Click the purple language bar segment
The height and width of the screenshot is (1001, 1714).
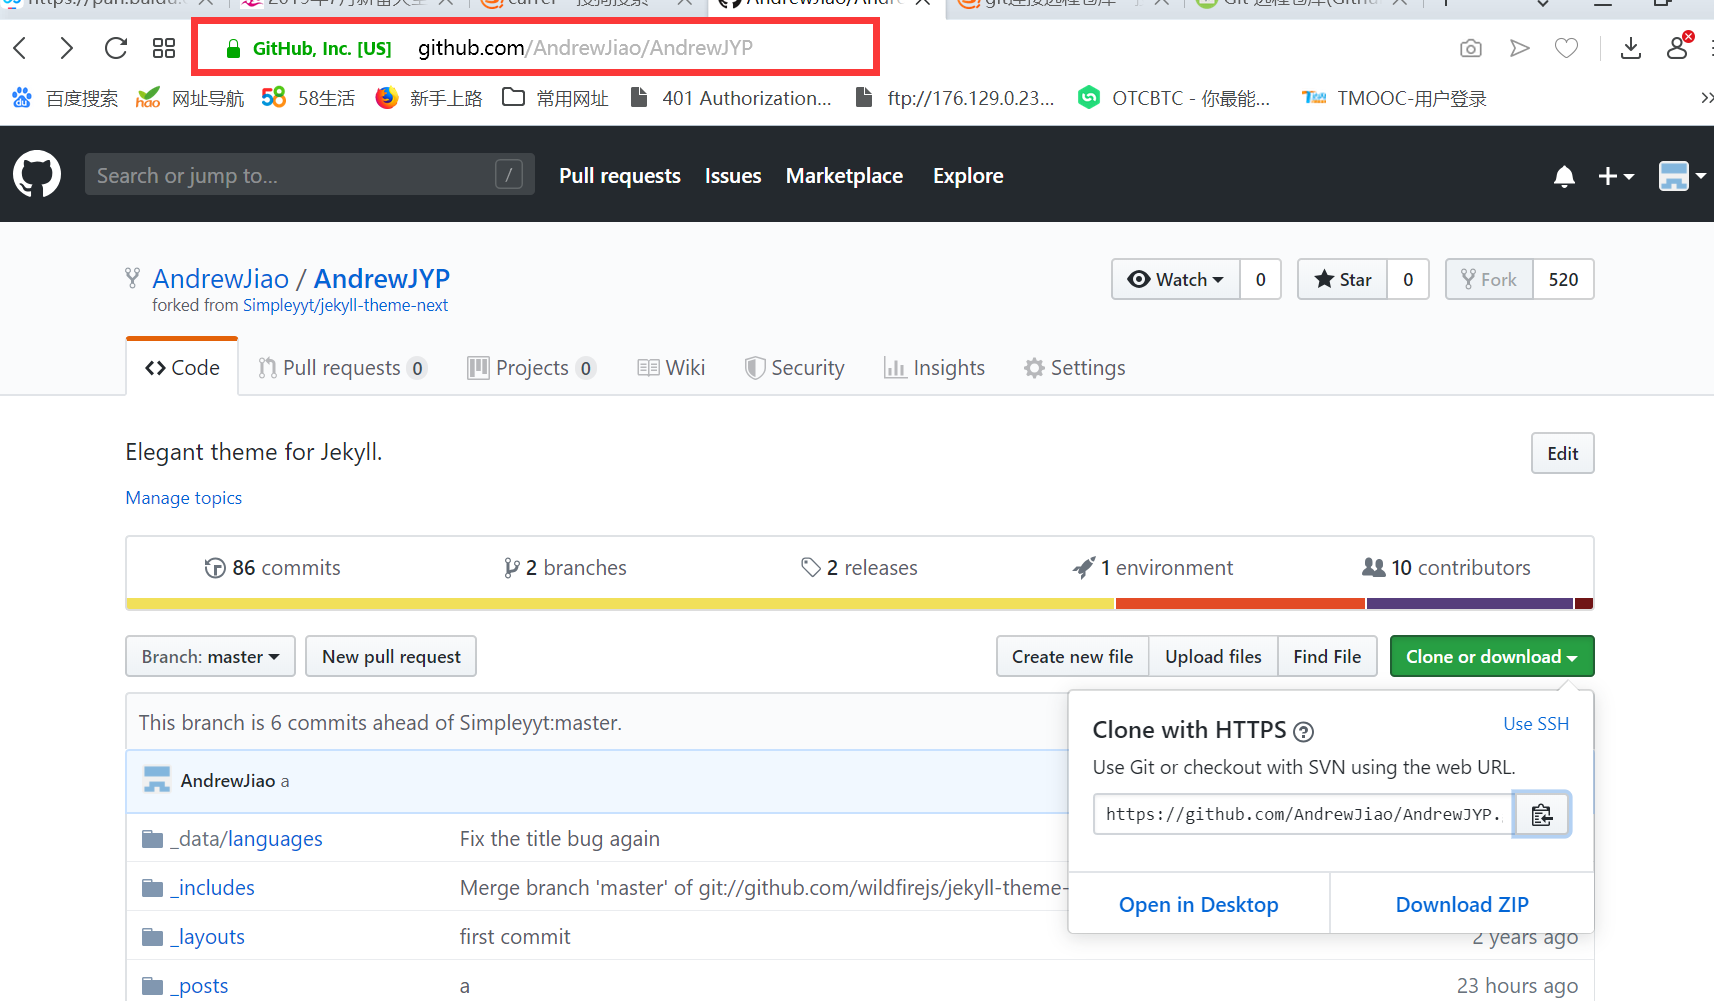[x=1470, y=604]
